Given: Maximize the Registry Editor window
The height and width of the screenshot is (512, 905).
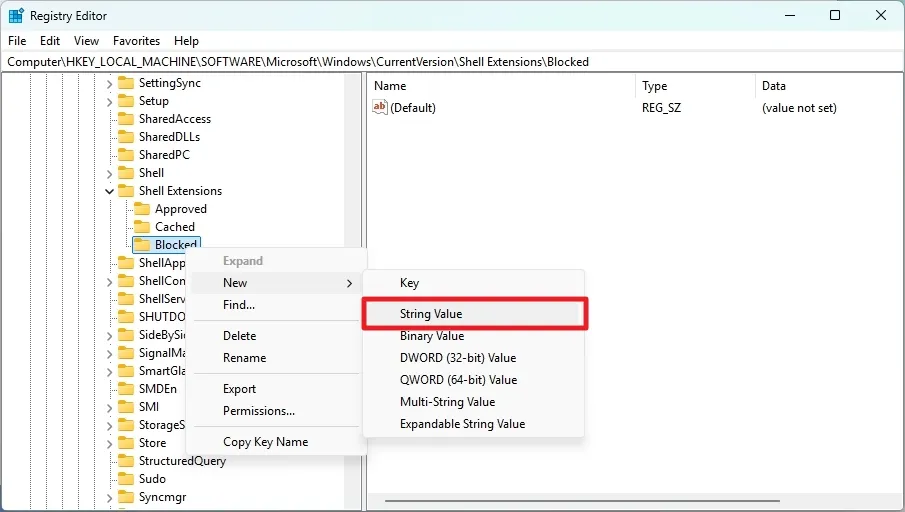Looking at the screenshot, I should pos(835,16).
